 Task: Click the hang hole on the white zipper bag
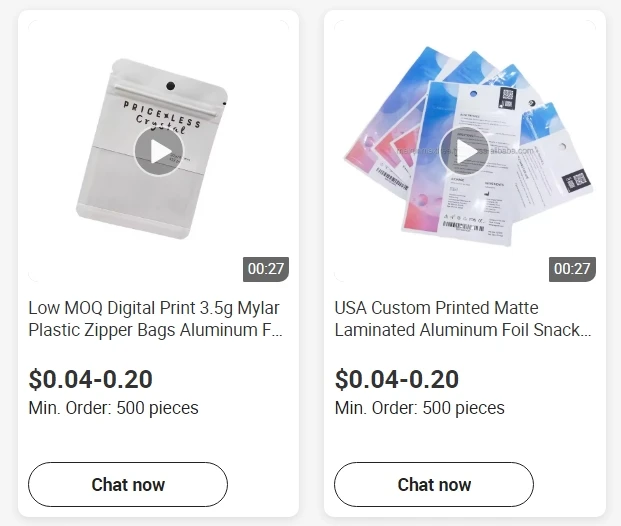[x=169, y=86]
